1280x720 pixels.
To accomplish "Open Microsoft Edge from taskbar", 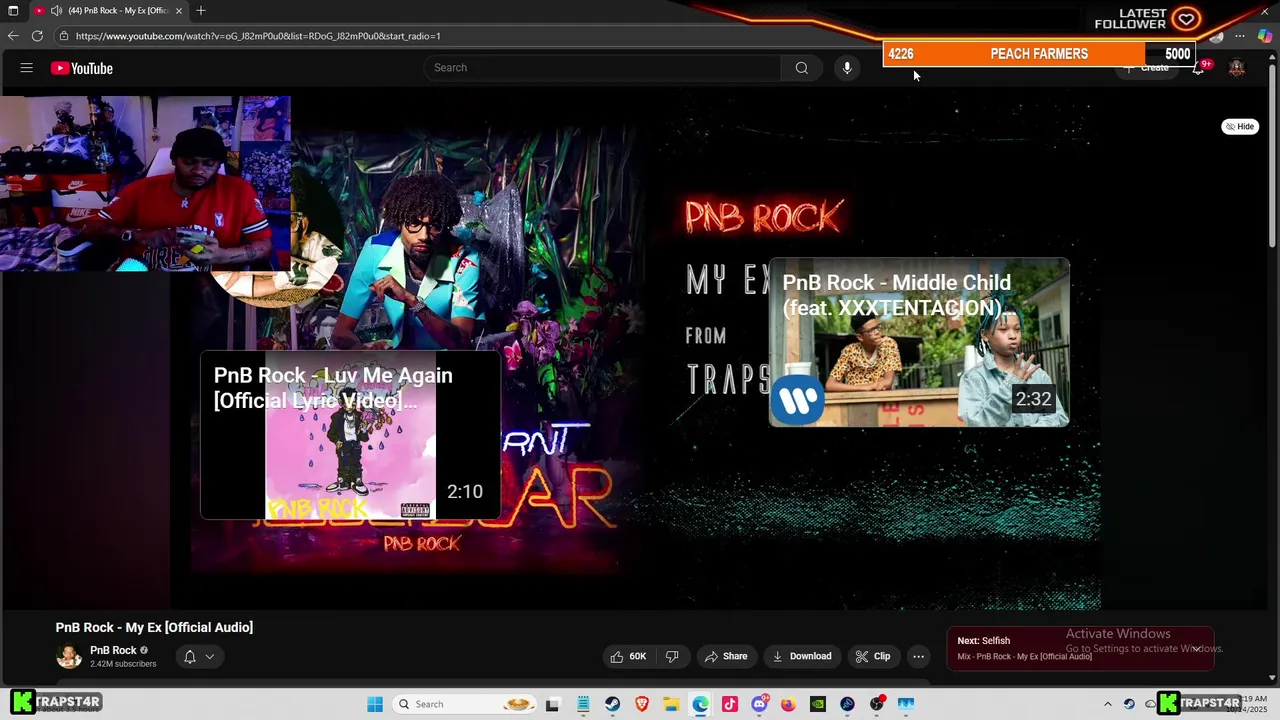I will click(700, 704).
